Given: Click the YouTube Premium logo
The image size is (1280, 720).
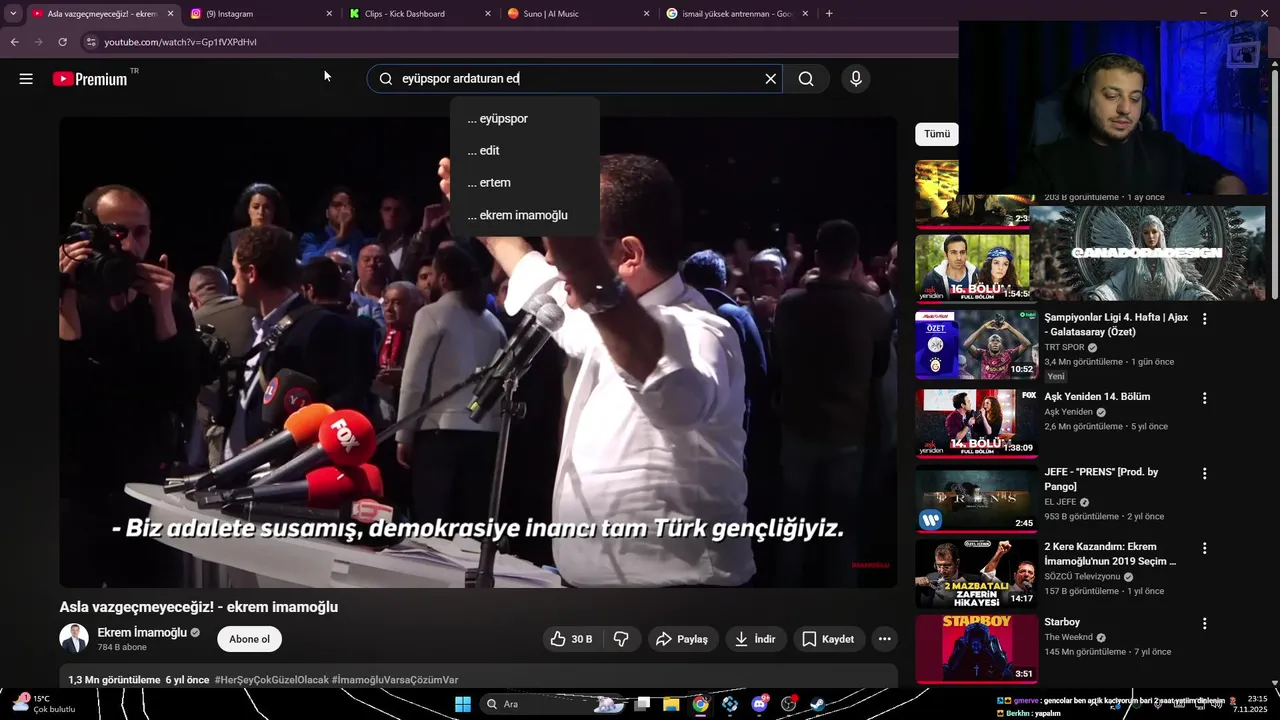Looking at the screenshot, I should (x=90, y=79).
